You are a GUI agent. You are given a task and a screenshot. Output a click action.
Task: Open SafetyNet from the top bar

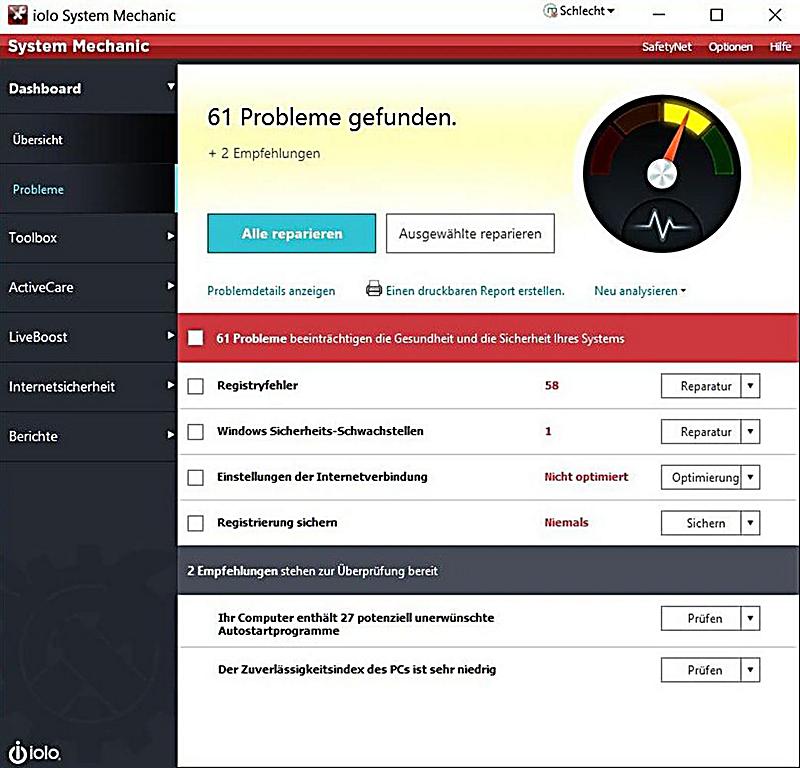(x=667, y=46)
